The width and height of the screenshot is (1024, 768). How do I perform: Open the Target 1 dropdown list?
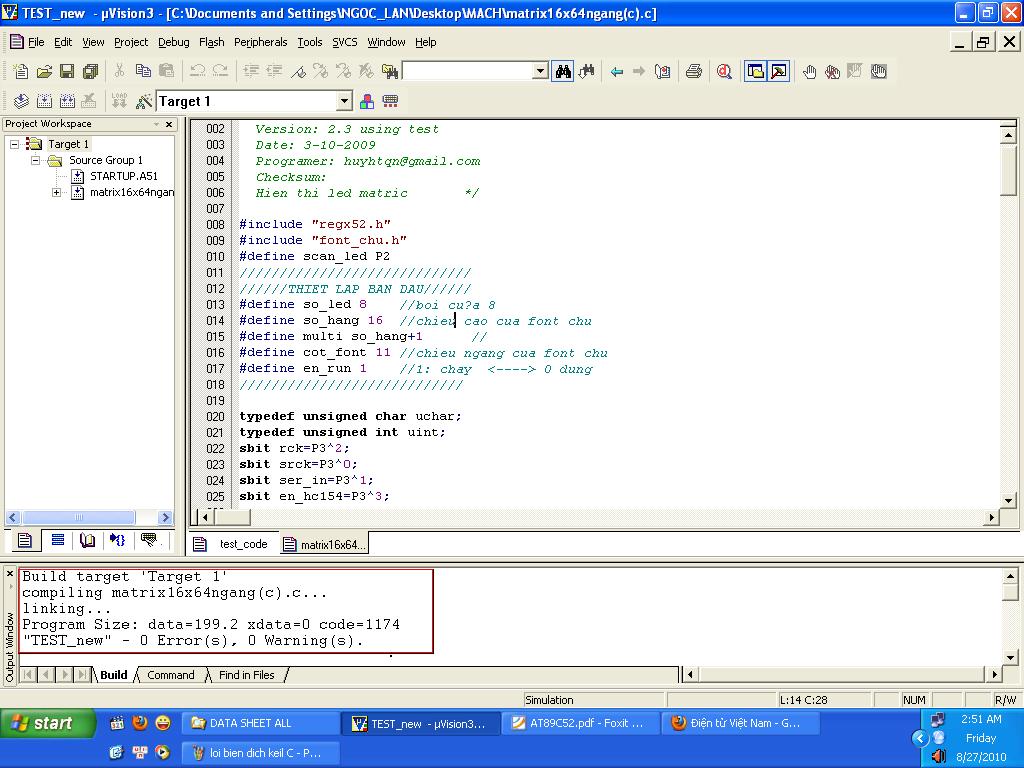(344, 101)
